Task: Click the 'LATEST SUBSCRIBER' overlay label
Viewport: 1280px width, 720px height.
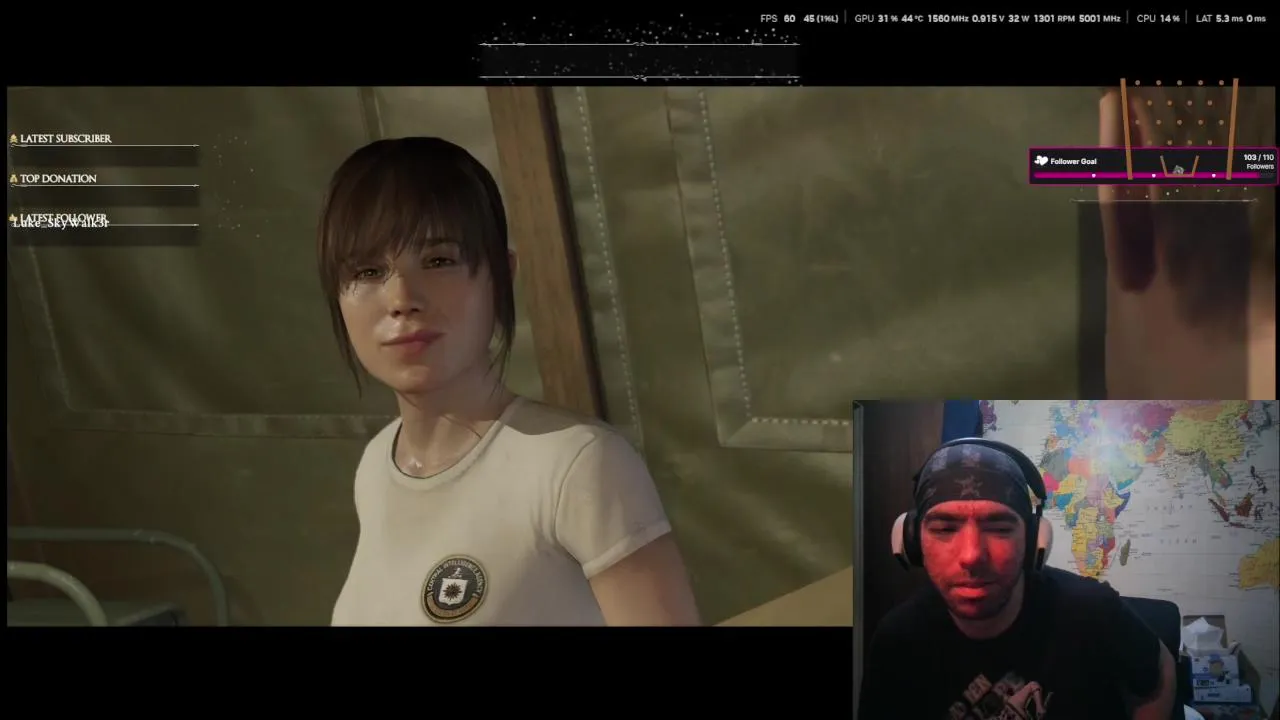Action: (x=65, y=139)
